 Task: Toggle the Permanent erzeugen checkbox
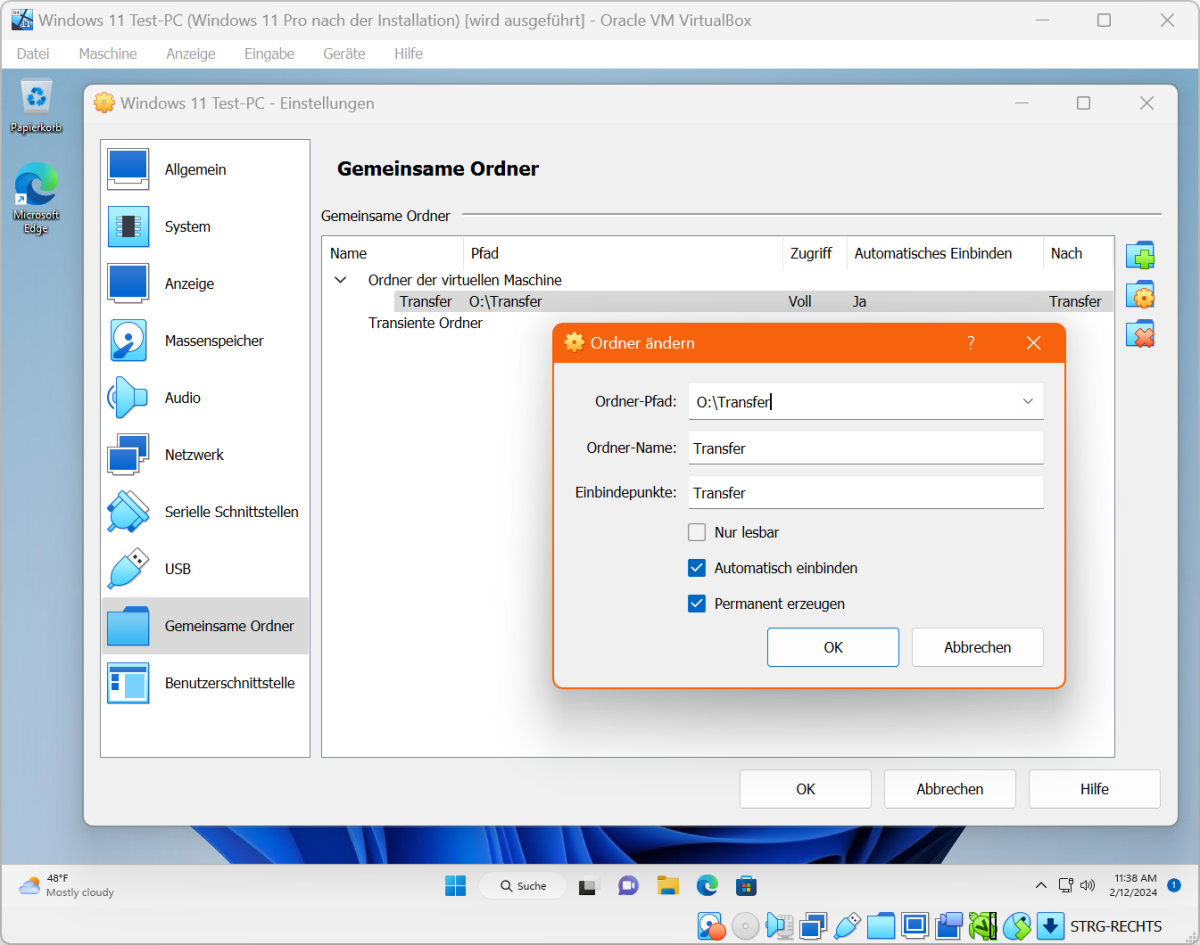(697, 604)
